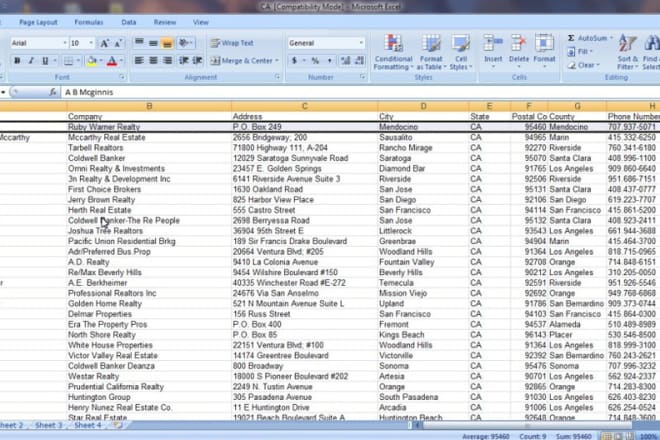The height and width of the screenshot is (440, 660).
Task: Click Increase Decimal icon
Action: coord(346,61)
